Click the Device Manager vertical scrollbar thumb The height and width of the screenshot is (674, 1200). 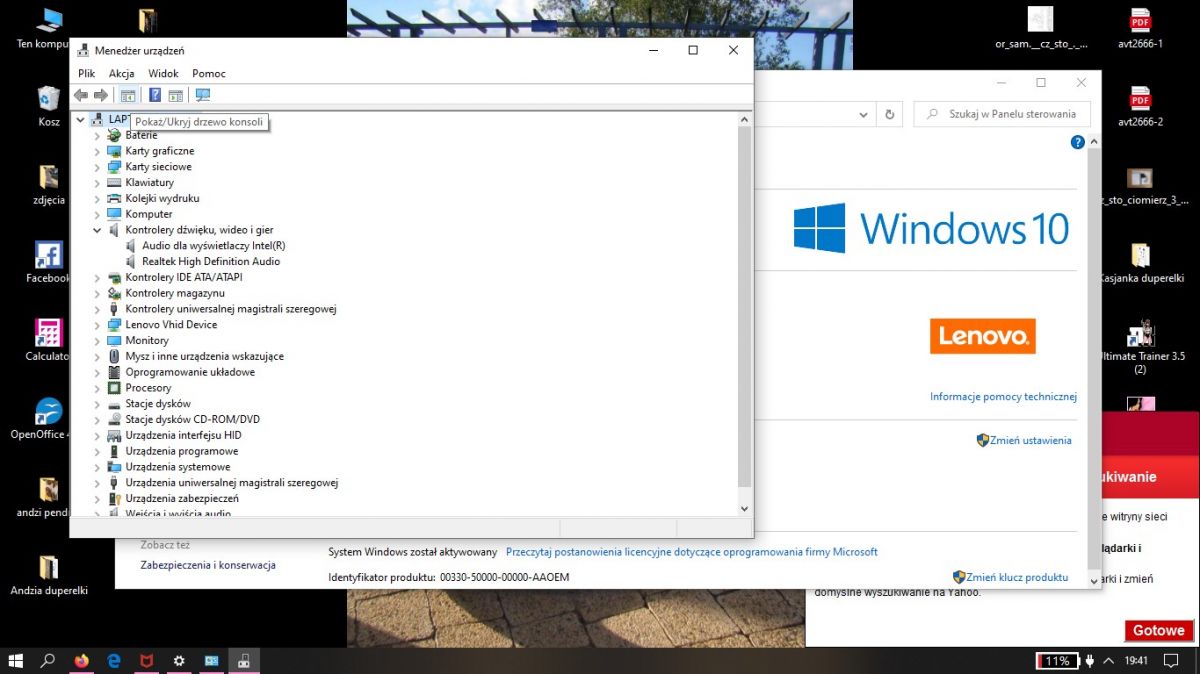coord(743,307)
